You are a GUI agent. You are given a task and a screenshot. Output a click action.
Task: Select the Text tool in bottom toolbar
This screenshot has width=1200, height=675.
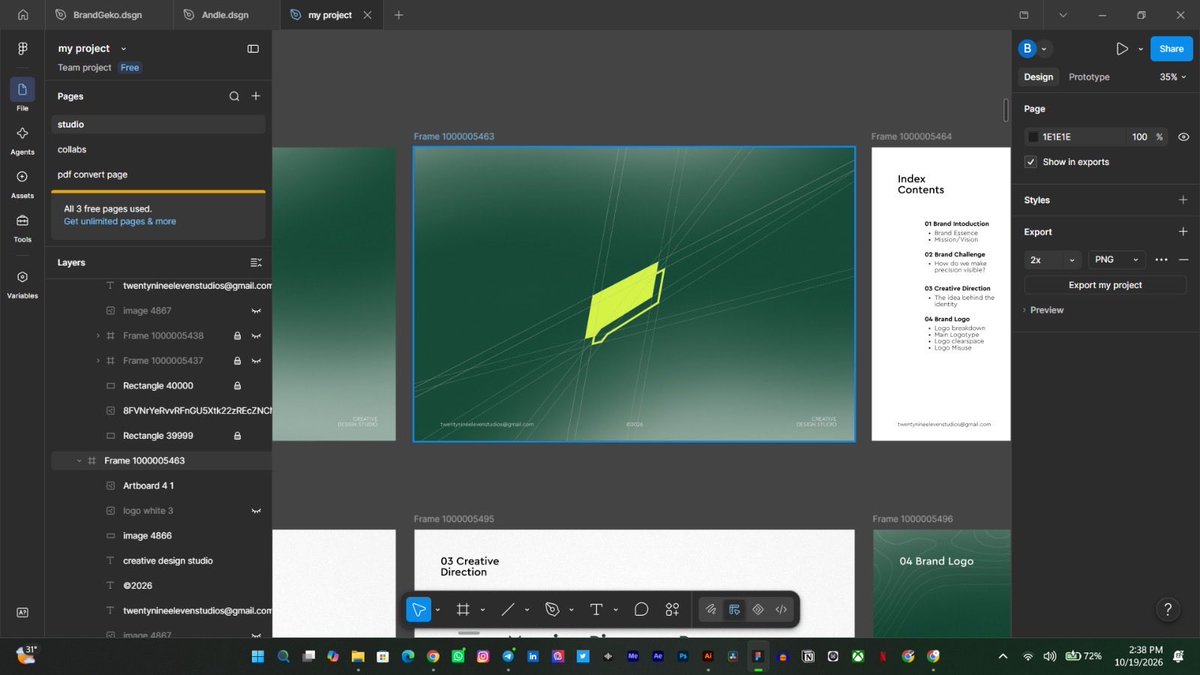pyautogui.click(x=596, y=609)
